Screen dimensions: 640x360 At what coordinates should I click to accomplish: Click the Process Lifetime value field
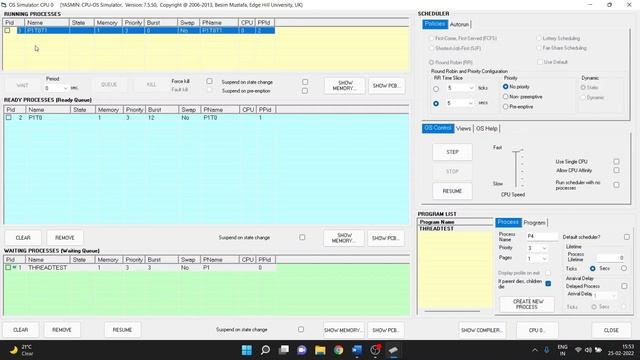point(611,258)
